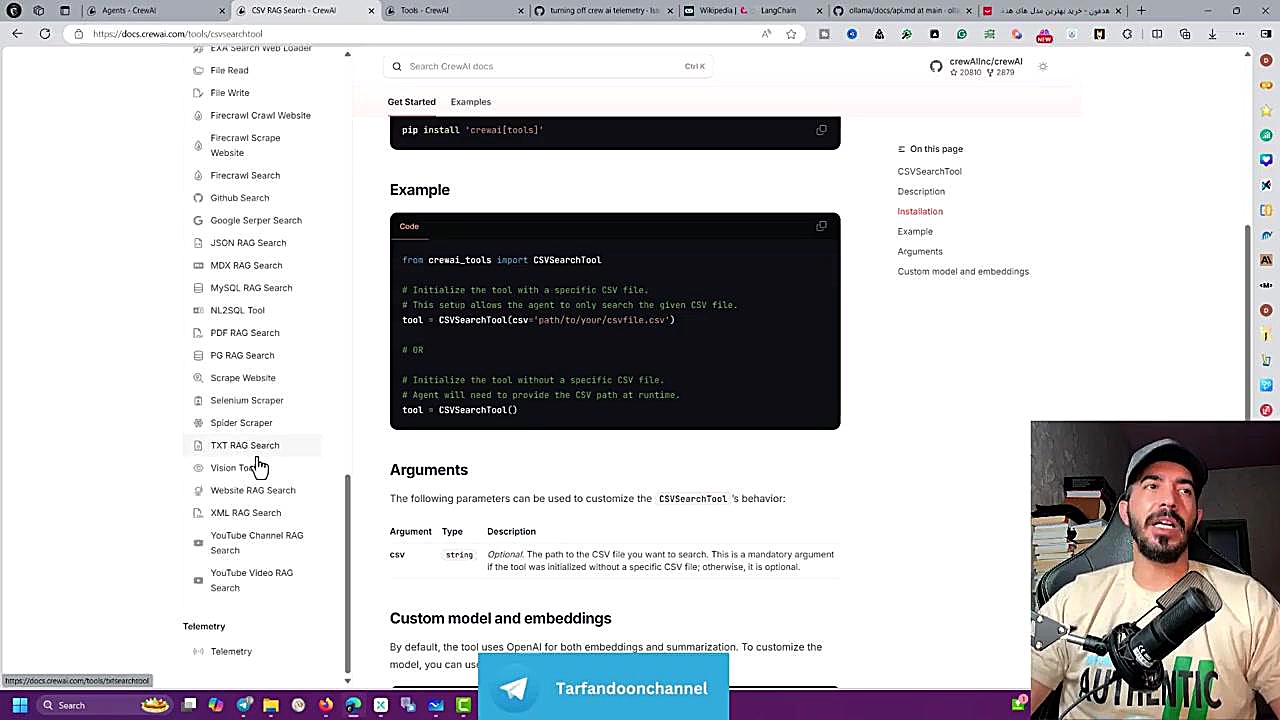Open the Telemetry page link
The height and width of the screenshot is (720, 1280).
point(231,651)
